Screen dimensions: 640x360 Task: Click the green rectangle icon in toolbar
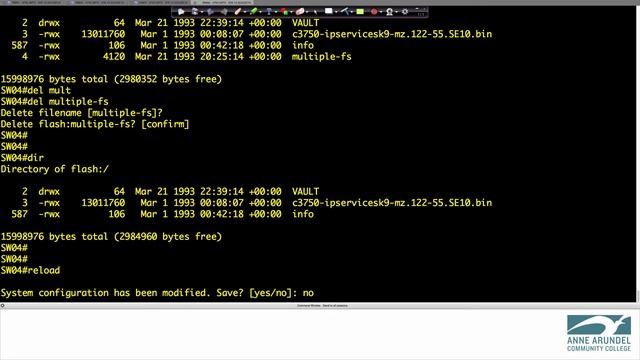point(360,12)
